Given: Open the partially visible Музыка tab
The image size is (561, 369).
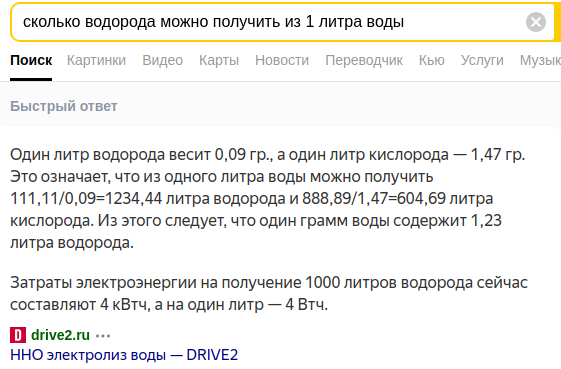Looking at the screenshot, I should click(540, 60).
